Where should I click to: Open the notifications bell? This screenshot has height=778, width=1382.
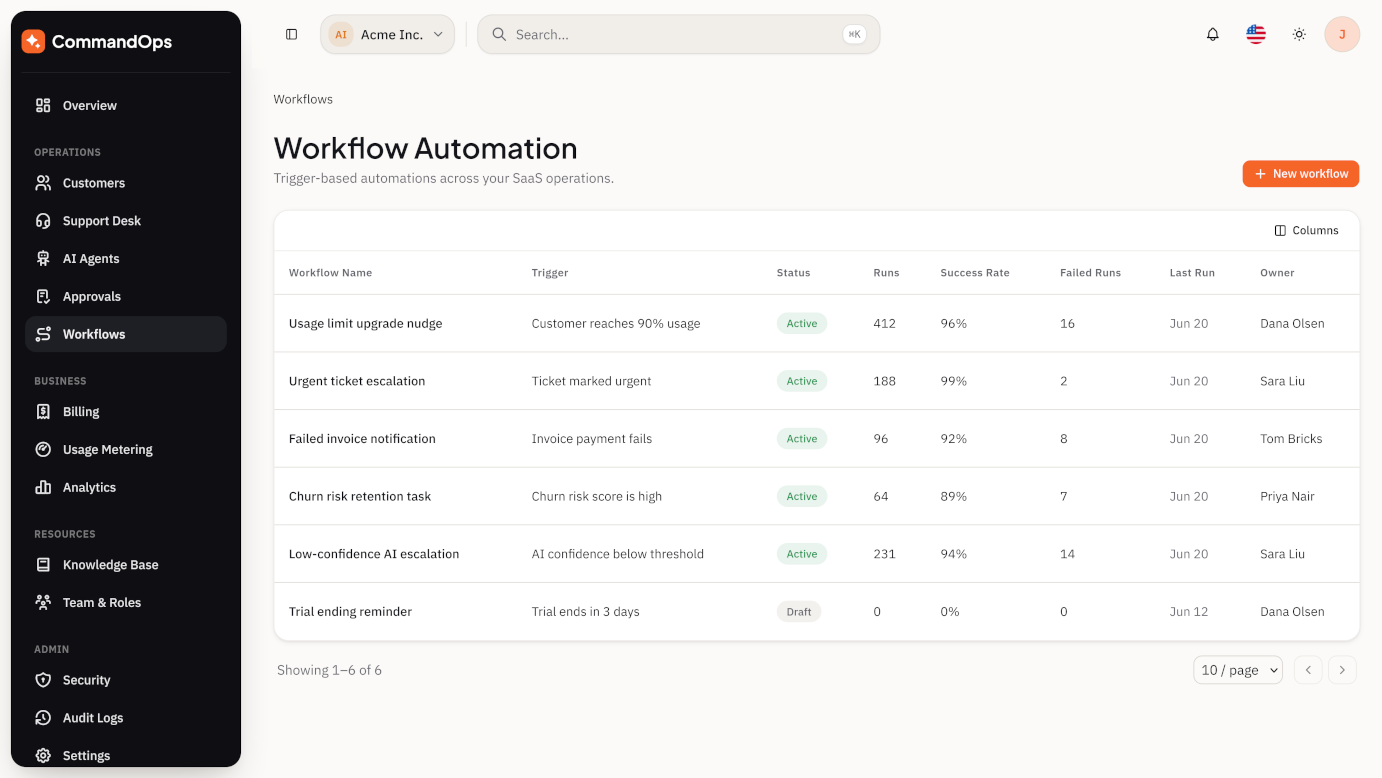point(1213,34)
